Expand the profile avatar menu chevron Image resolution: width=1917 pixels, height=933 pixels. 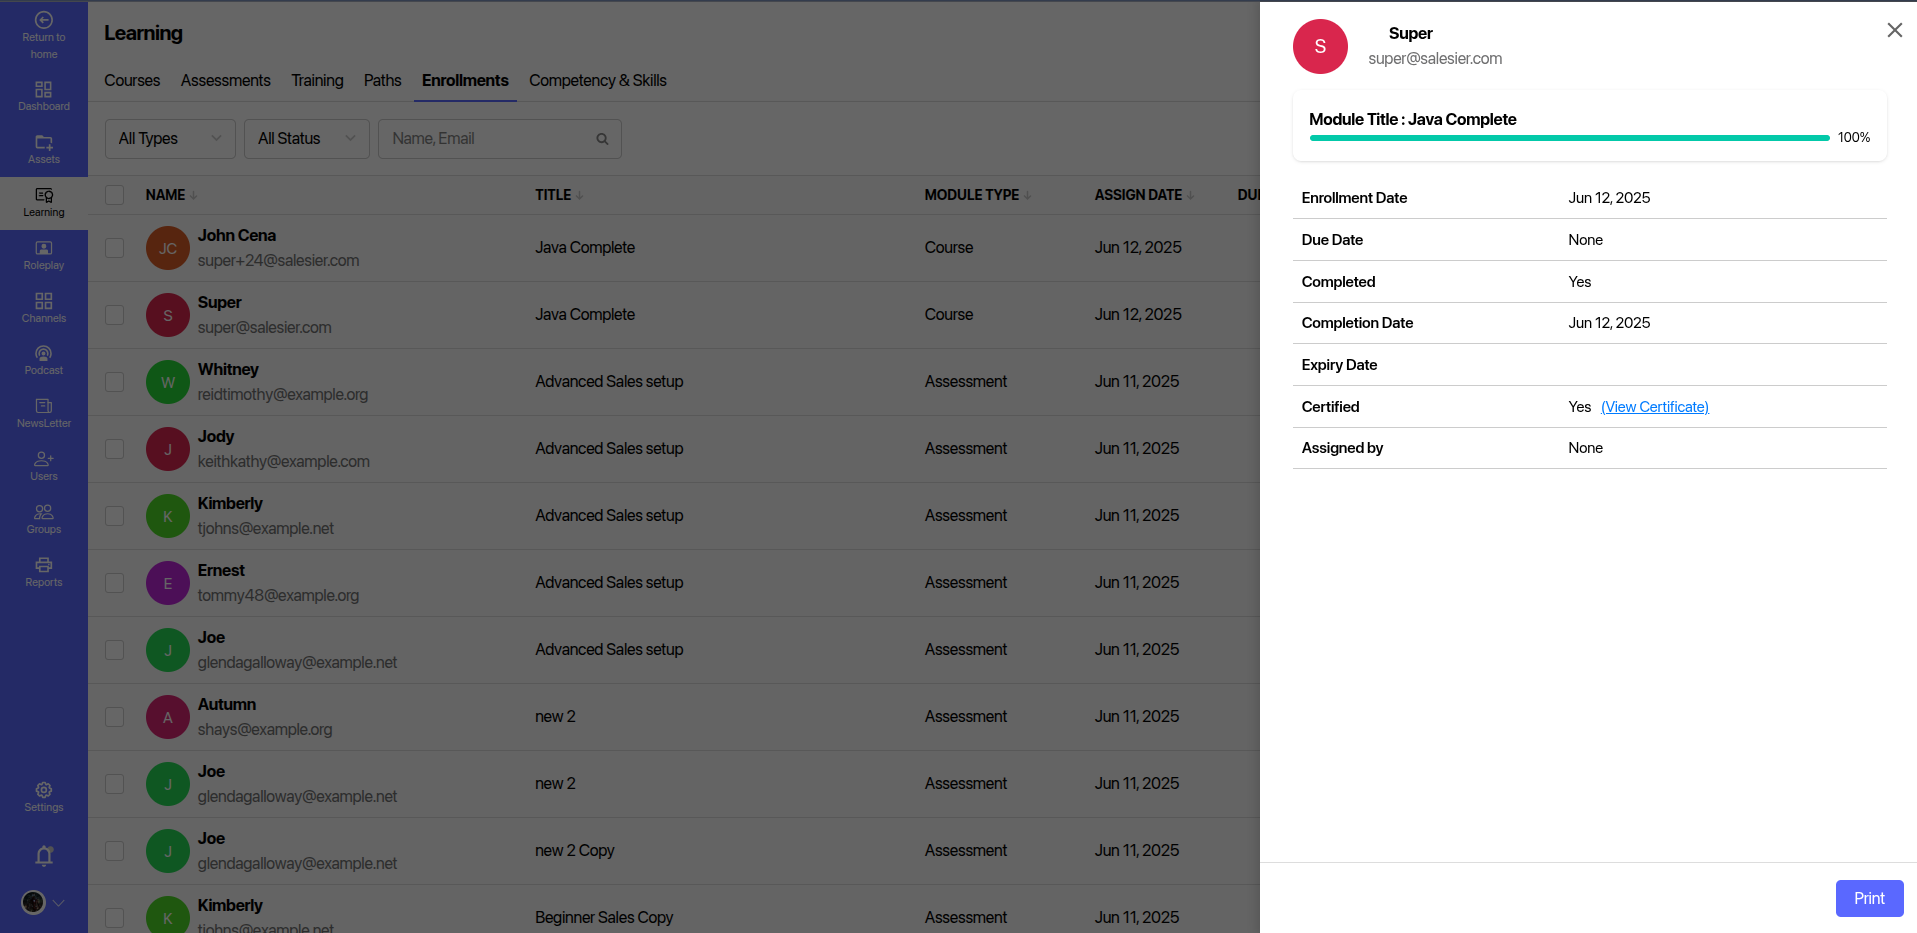point(58,903)
